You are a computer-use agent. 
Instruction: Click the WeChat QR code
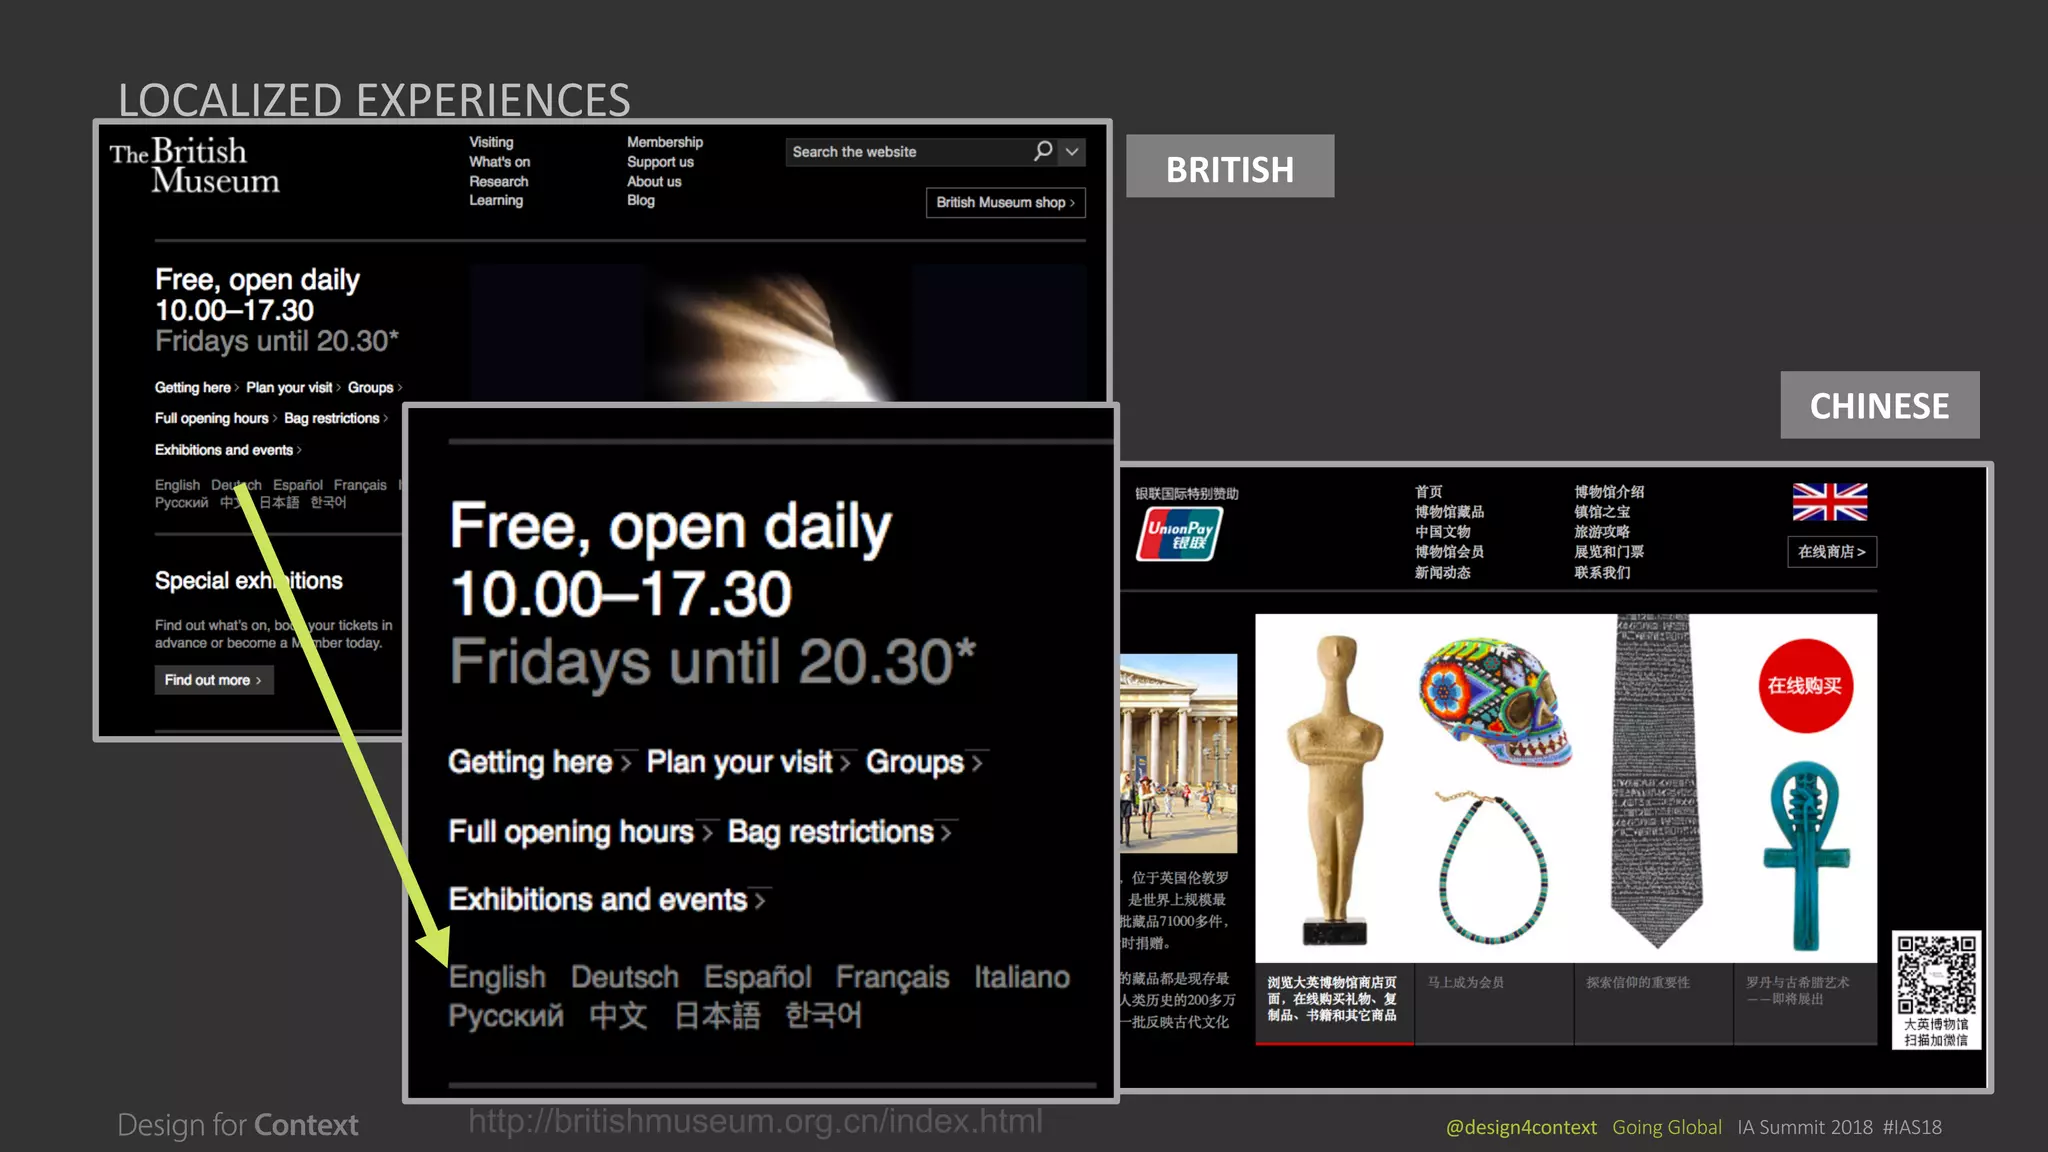(1937, 975)
